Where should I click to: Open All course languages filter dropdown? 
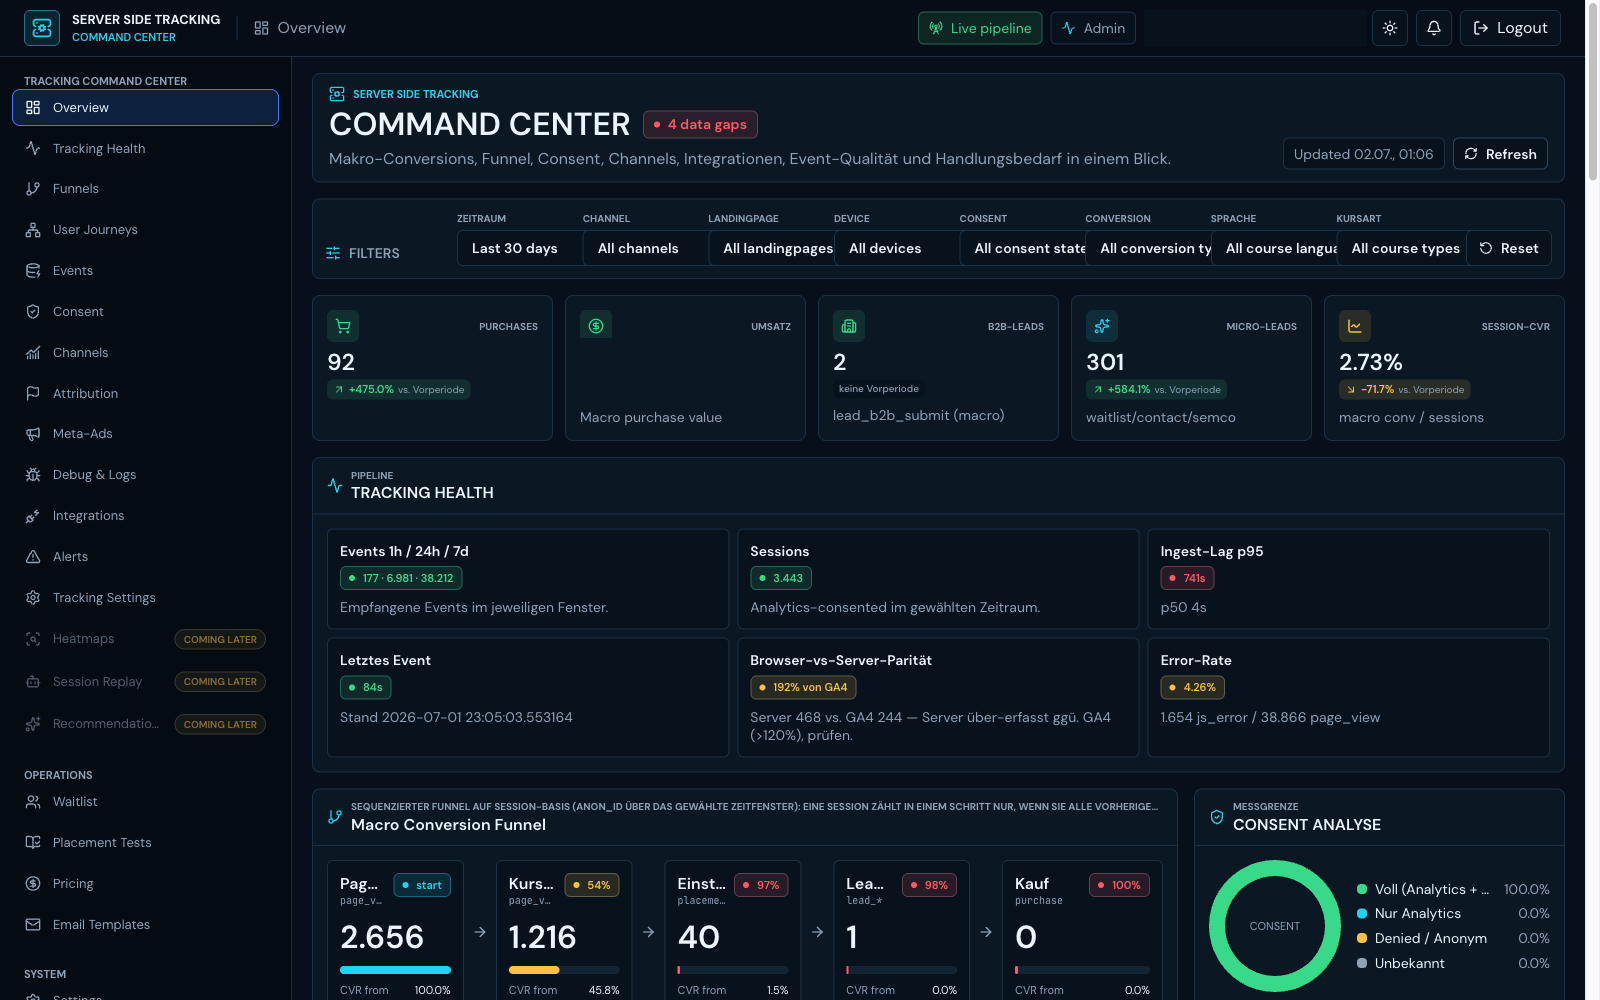pyautogui.click(x=1274, y=248)
